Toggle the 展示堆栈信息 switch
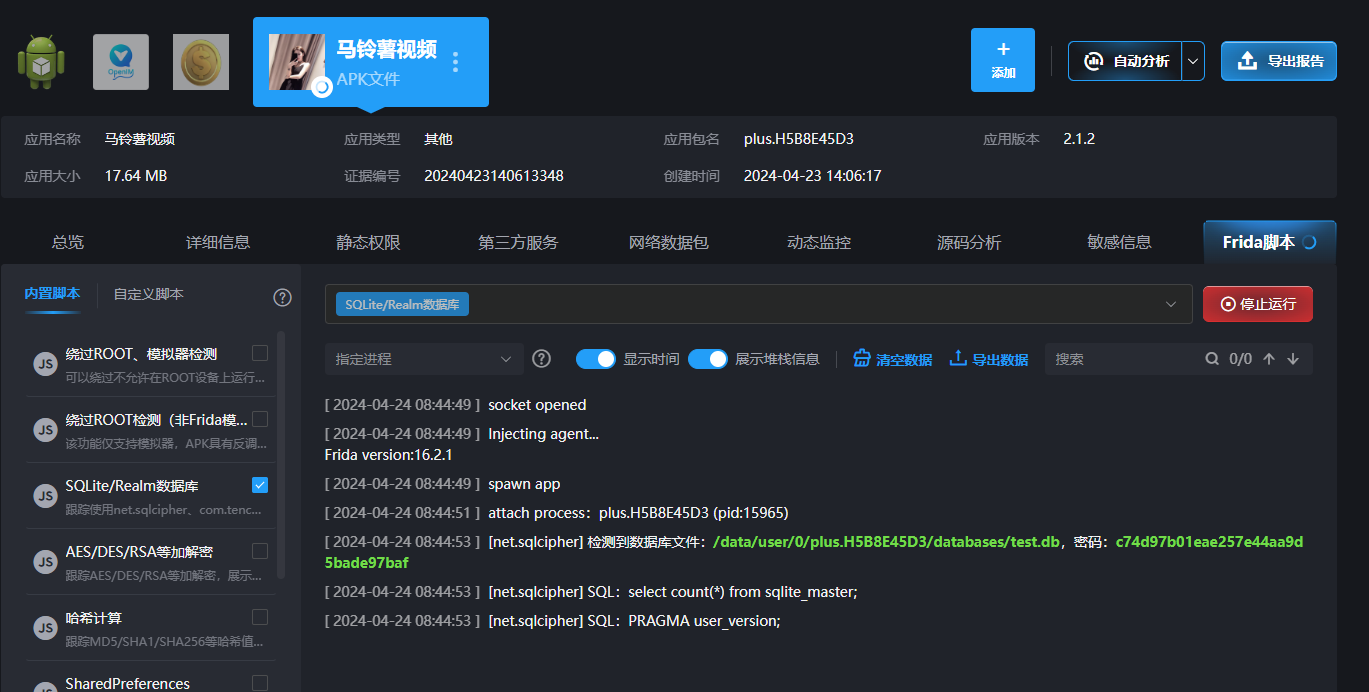This screenshot has height=692, width=1369. pyautogui.click(x=708, y=359)
